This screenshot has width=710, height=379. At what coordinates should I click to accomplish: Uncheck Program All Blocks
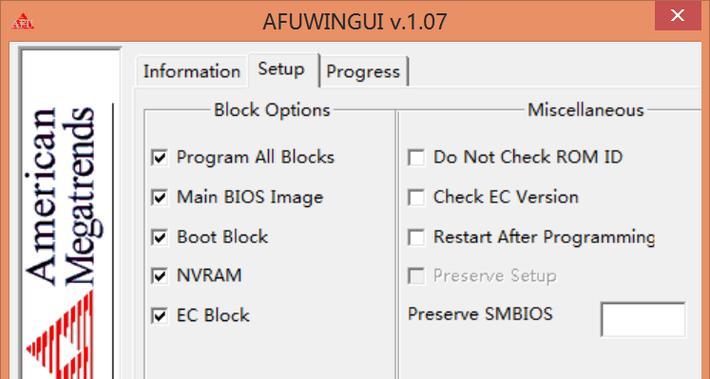(159, 158)
